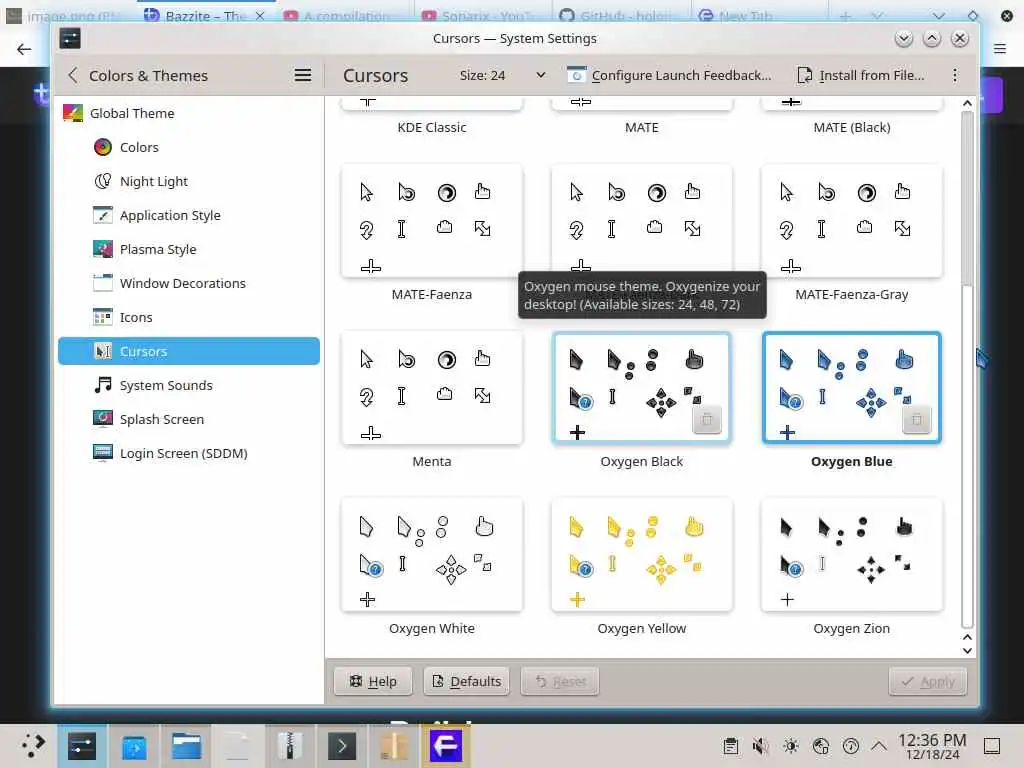Click scrollbar down arrow at bottom
1024x768 pixels.
(x=967, y=650)
